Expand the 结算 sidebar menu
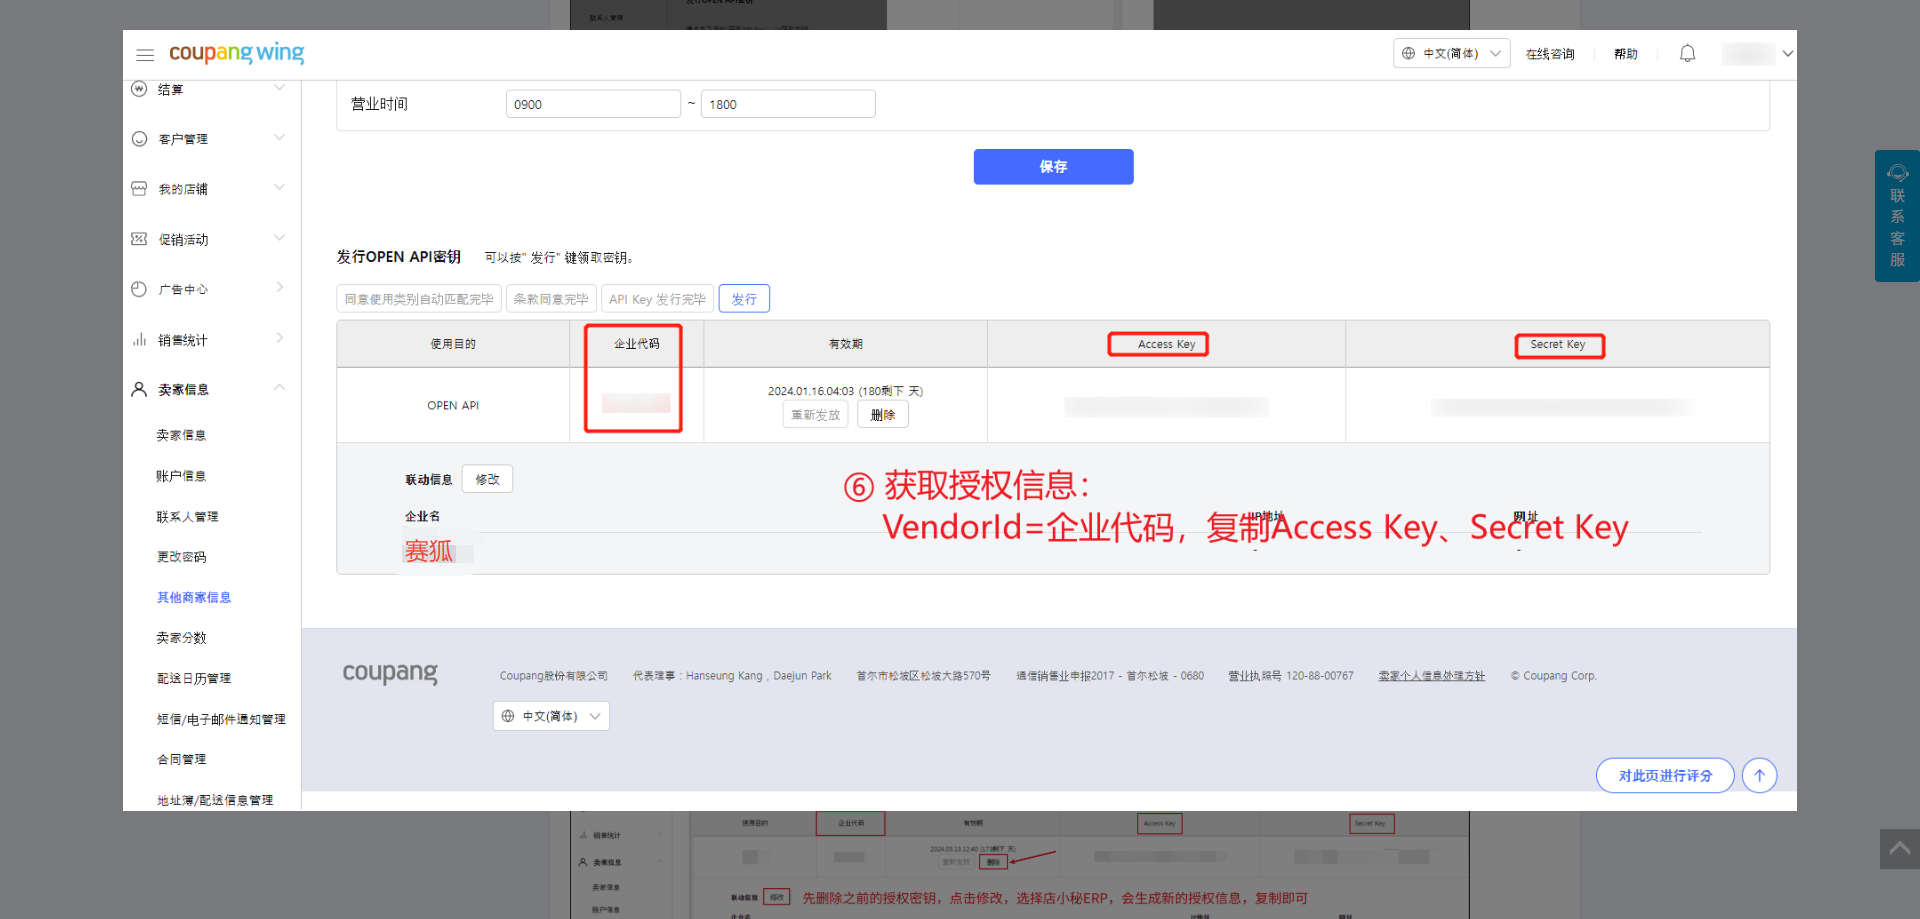This screenshot has height=919, width=1920. coord(280,88)
